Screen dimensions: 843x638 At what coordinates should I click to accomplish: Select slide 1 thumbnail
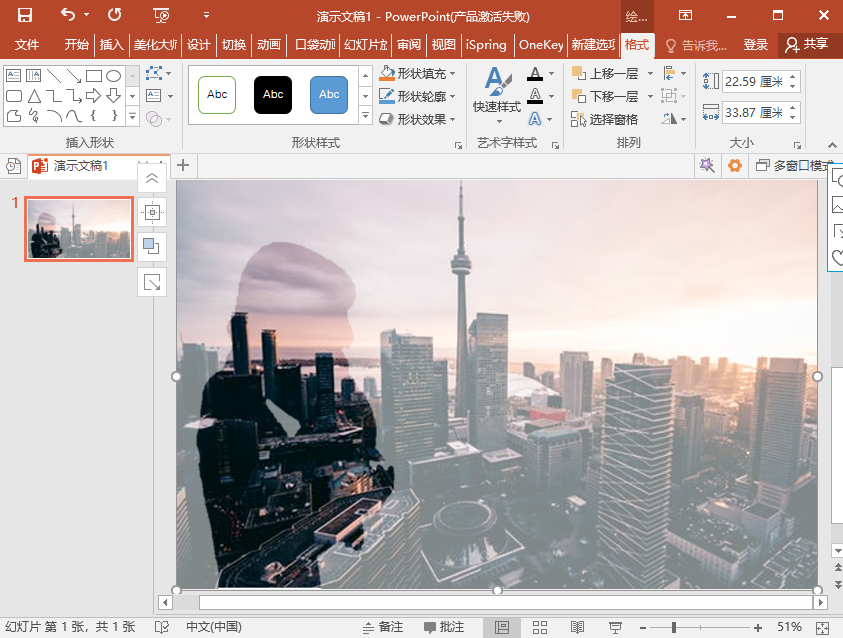tap(79, 229)
